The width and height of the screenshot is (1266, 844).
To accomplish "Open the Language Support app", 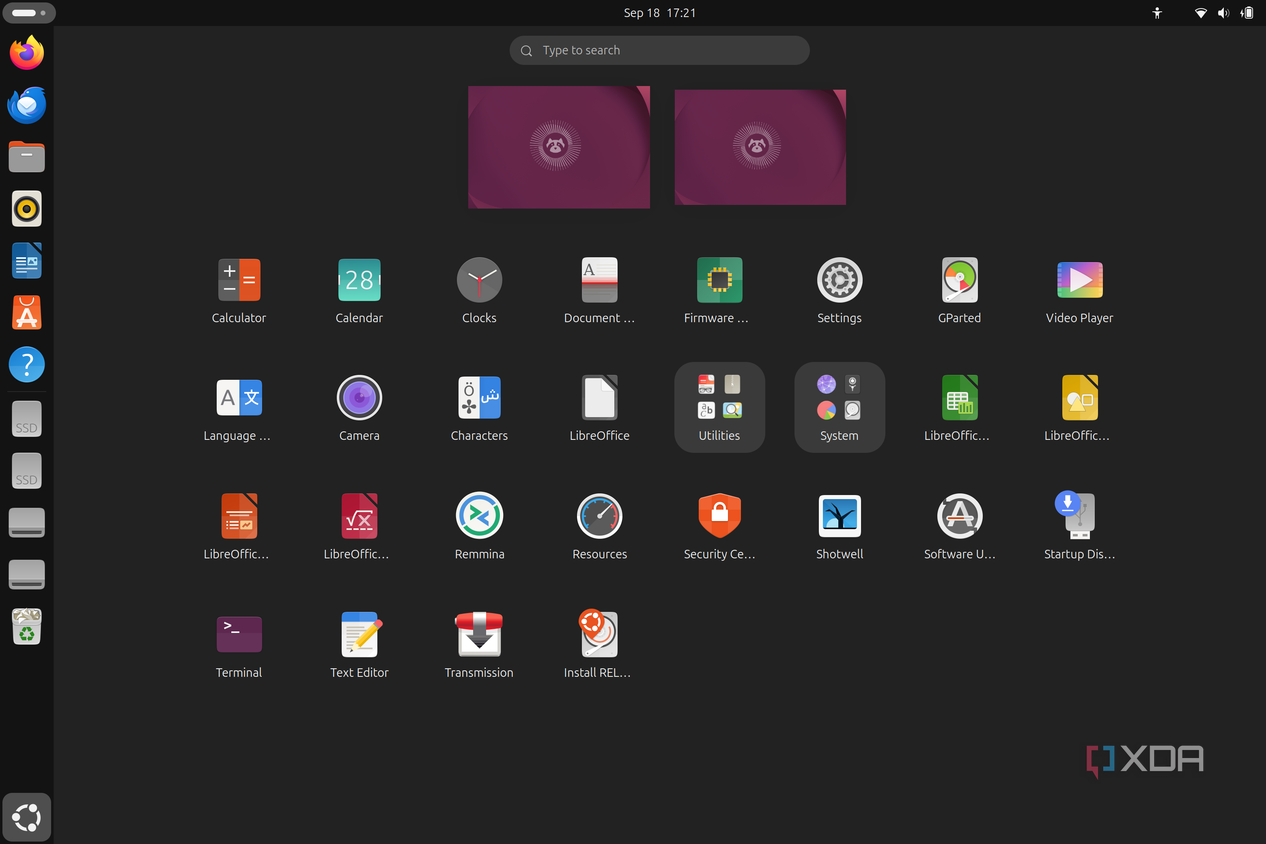I will 239,398.
